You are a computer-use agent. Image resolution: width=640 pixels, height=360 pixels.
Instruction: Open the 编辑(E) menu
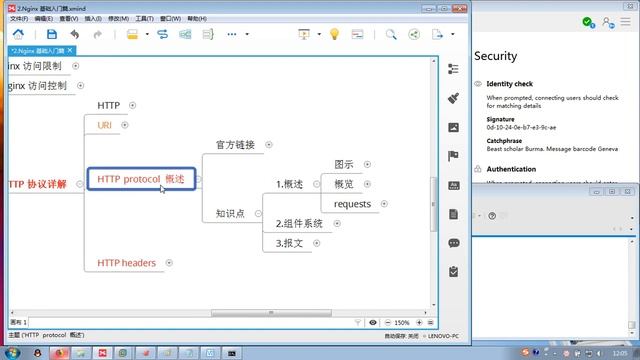click(44, 19)
